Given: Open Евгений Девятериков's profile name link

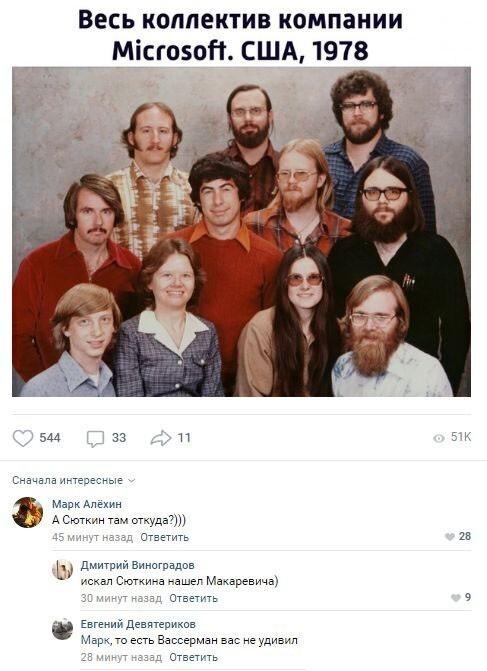Looking at the screenshot, I should tap(138, 624).
